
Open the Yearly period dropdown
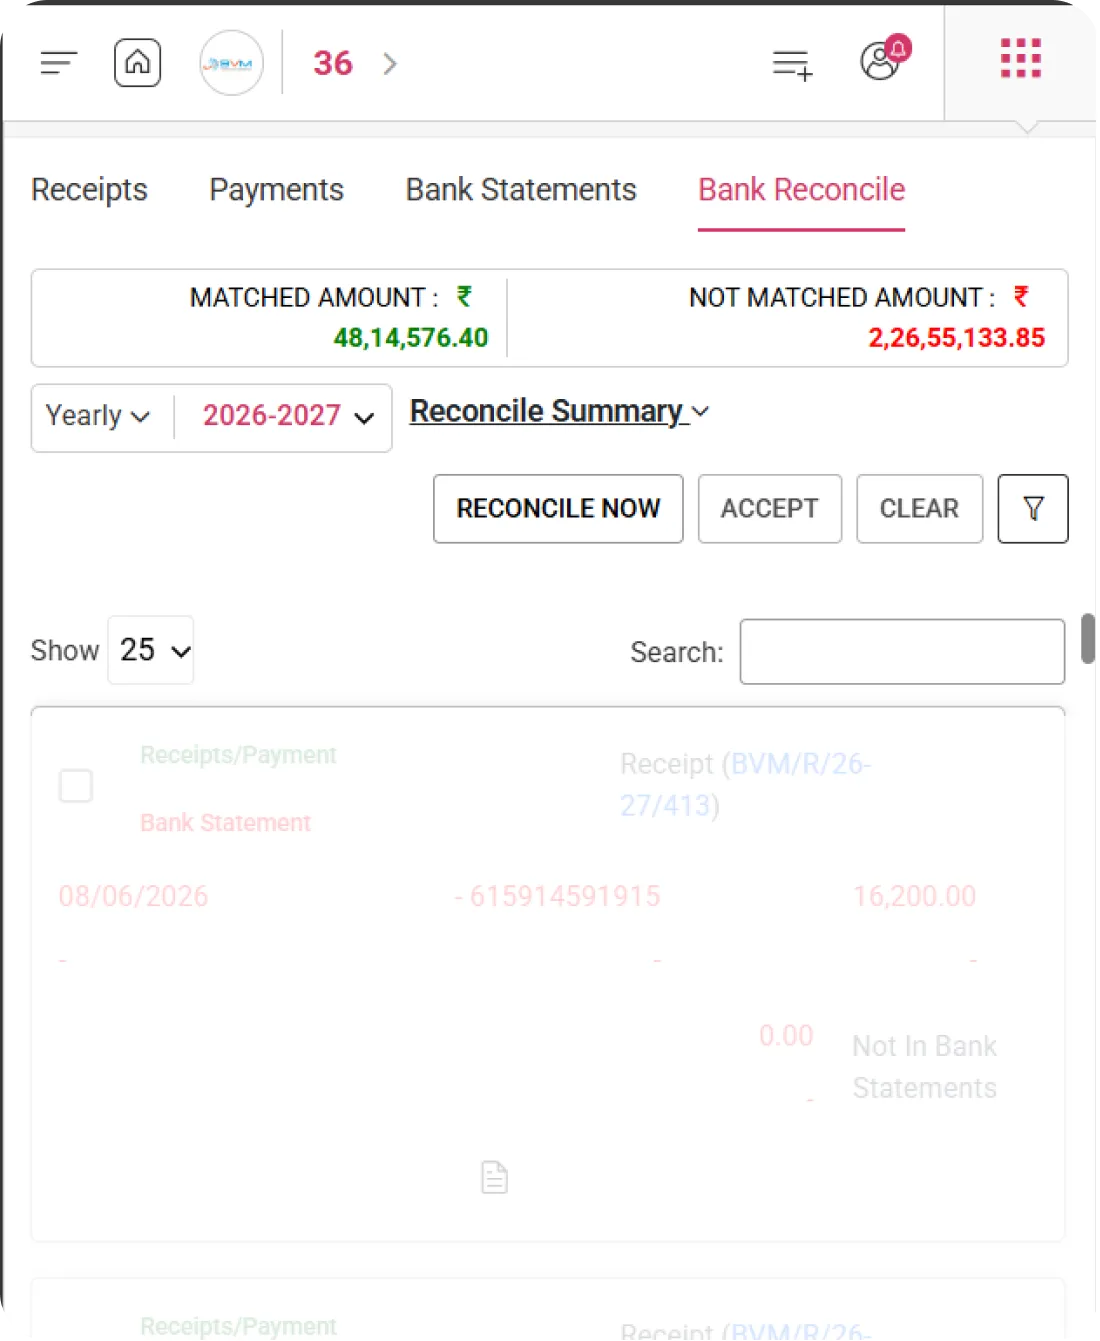(98, 416)
